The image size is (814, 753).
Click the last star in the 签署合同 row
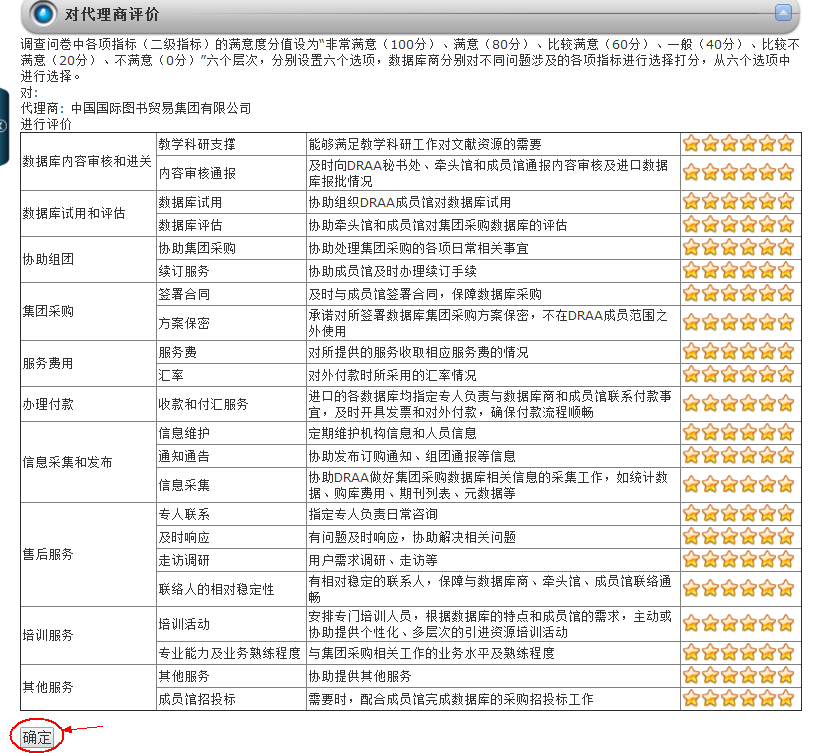pyautogui.click(x=786, y=294)
